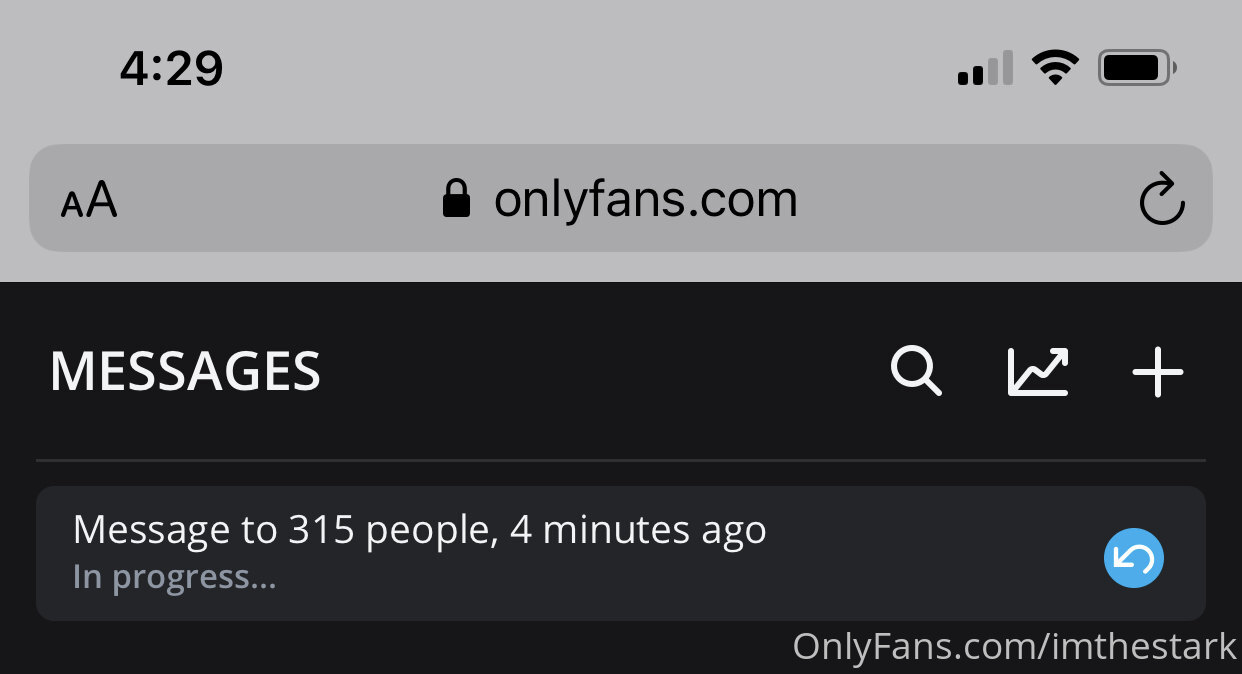Tap the MESSAGES page heading
The width and height of the screenshot is (1242, 674).
[x=185, y=371]
